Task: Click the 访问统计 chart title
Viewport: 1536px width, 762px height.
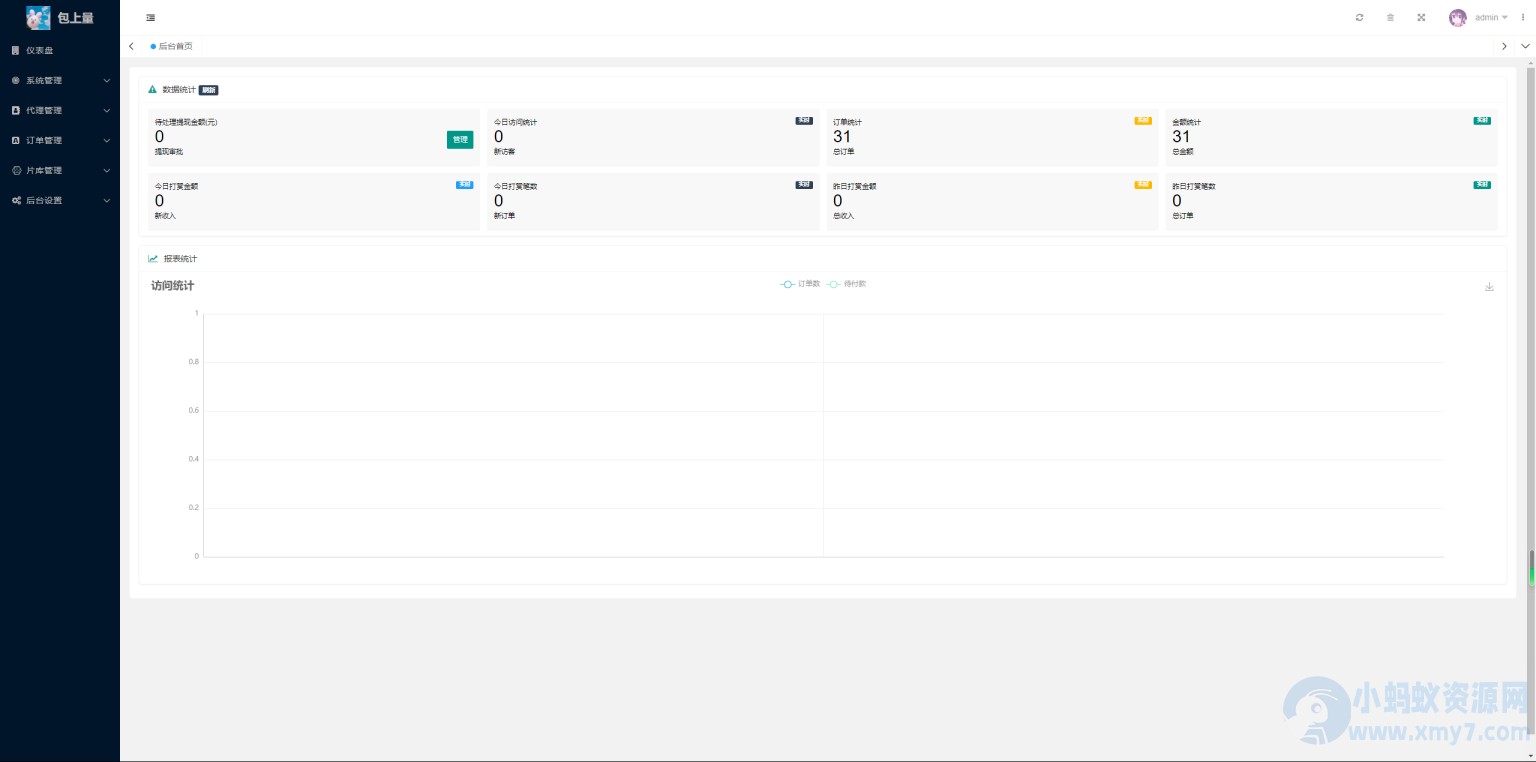Action: 172,286
